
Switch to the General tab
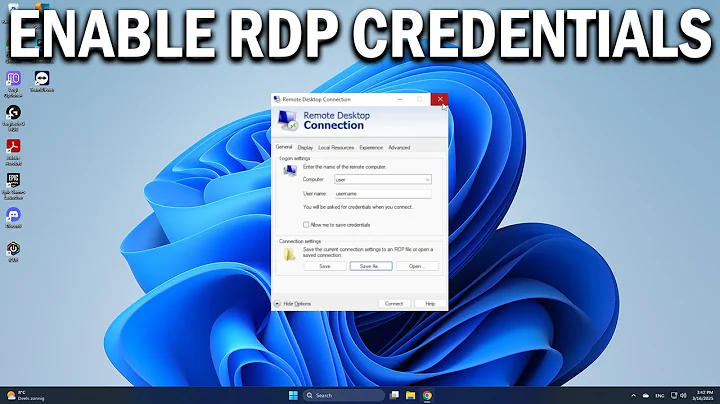coord(284,147)
